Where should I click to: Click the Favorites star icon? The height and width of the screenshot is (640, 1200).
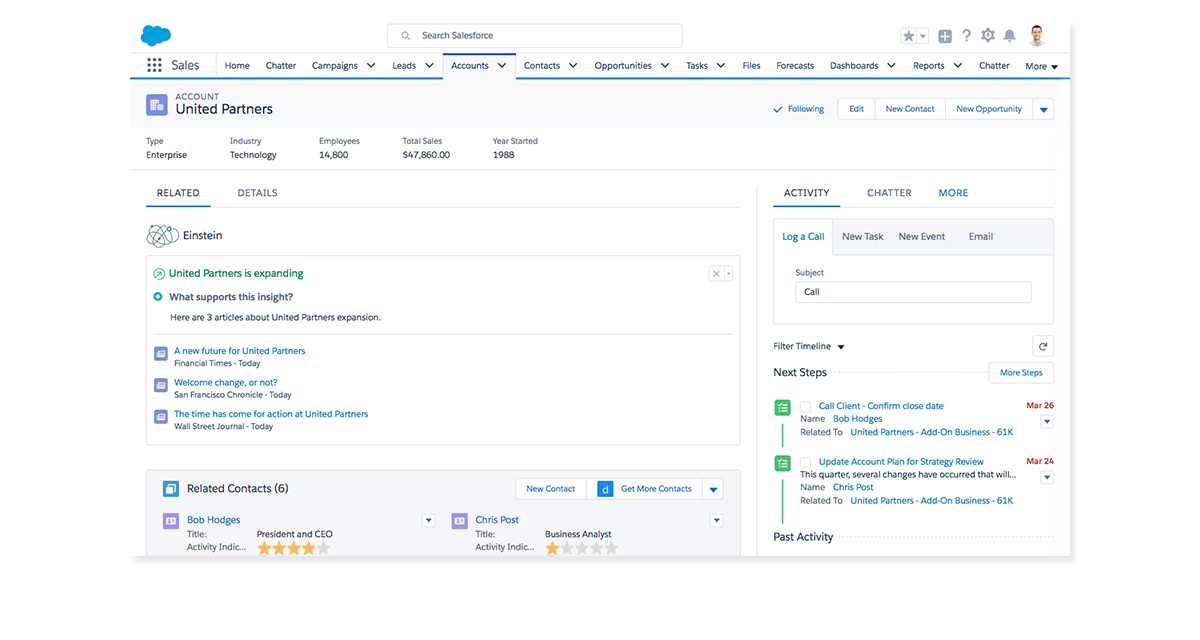909,36
